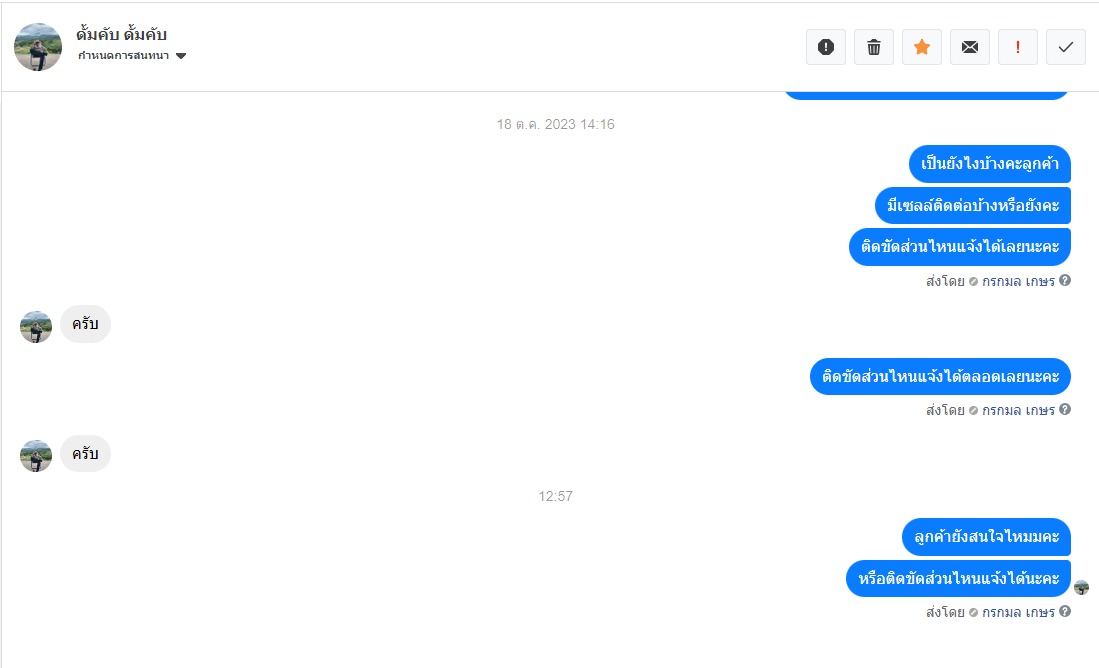Image resolution: width=1099 pixels, height=668 pixels.
Task: Click the small seen-by avatar beside last message
Action: [x=1081, y=587]
